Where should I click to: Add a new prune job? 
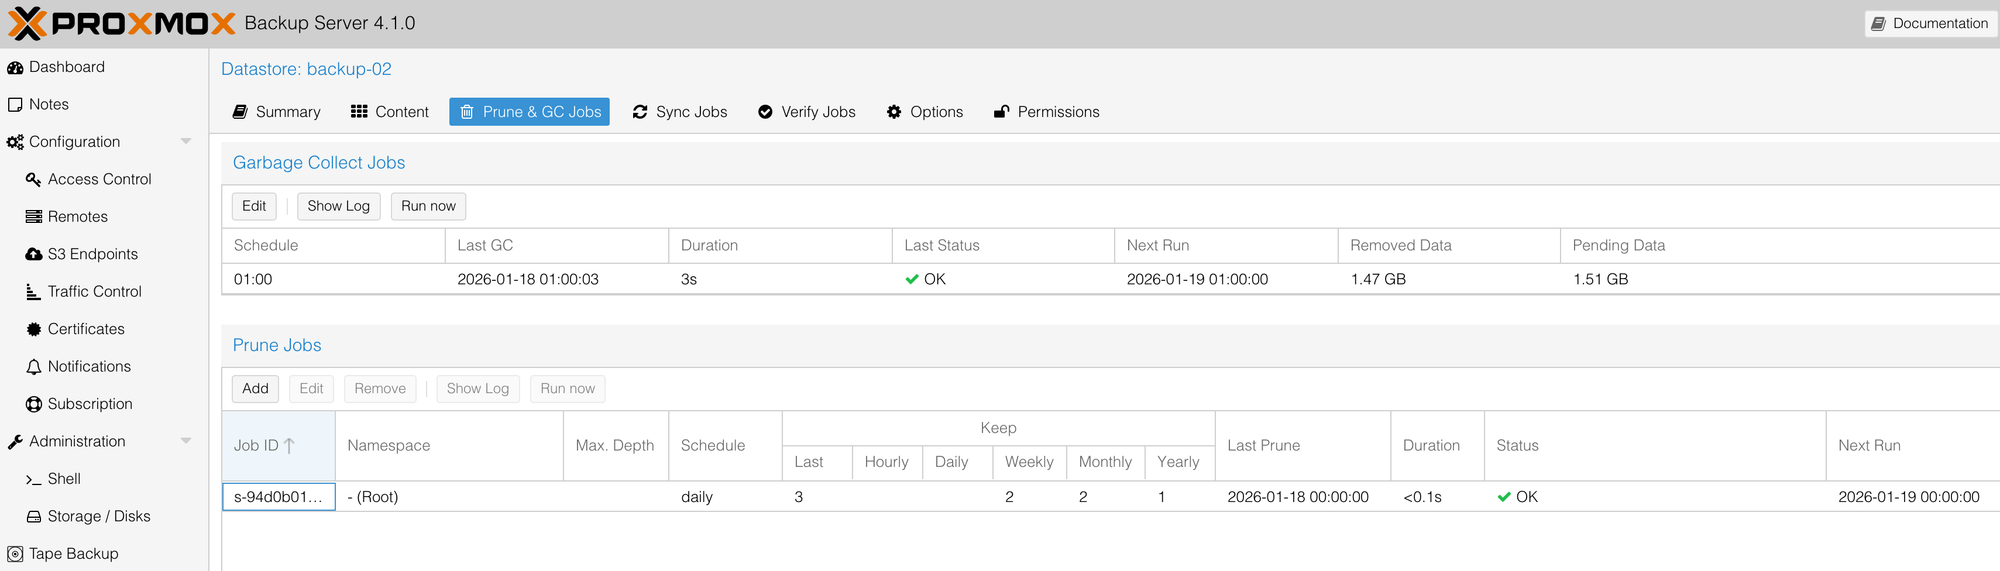pyautogui.click(x=255, y=389)
